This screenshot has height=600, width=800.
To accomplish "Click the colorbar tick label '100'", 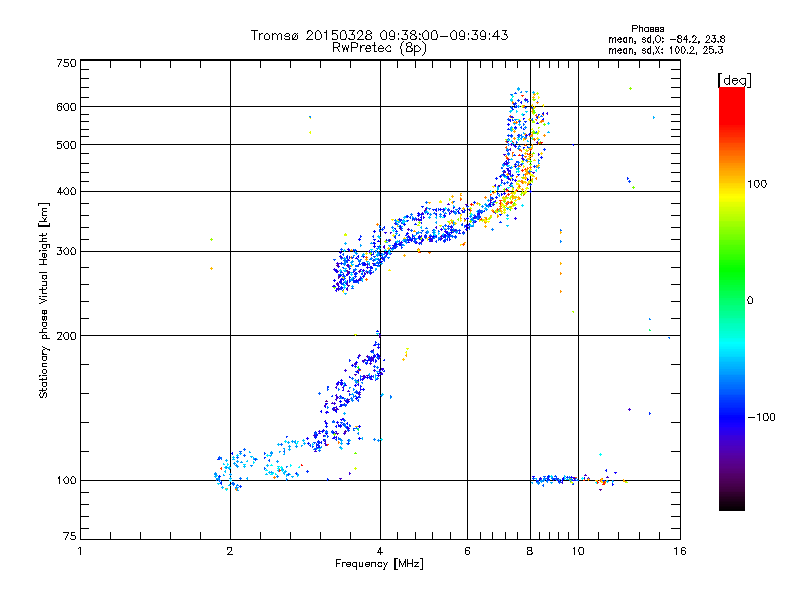I will click(757, 184).
